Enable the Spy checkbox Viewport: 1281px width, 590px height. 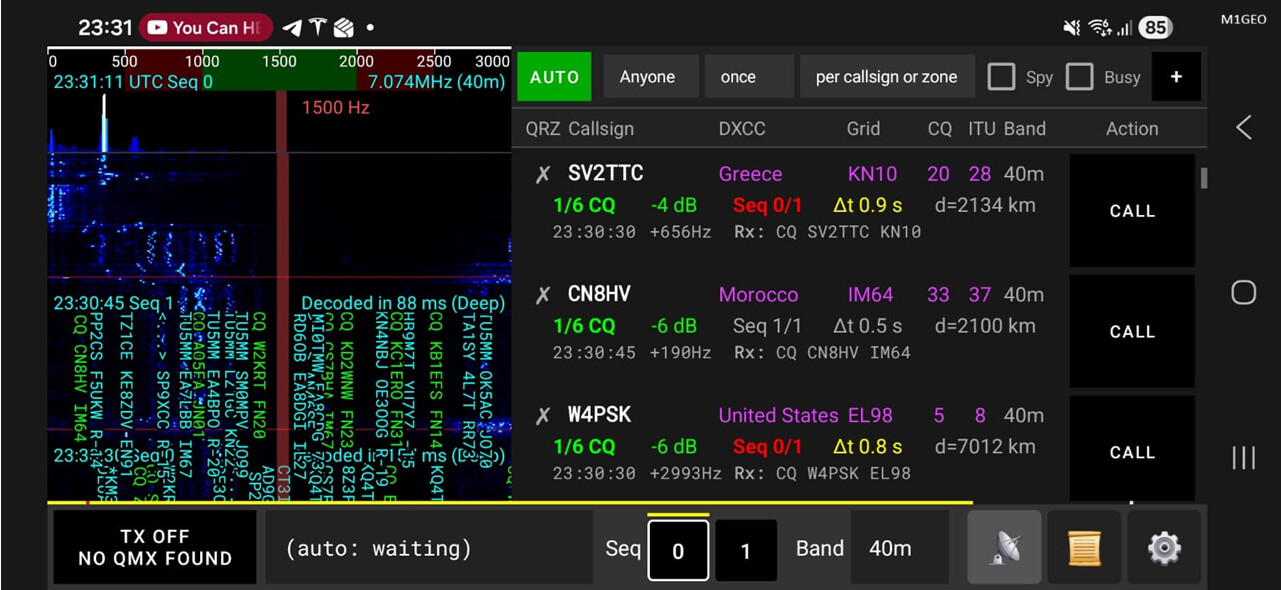click(x=1001, y=77)
